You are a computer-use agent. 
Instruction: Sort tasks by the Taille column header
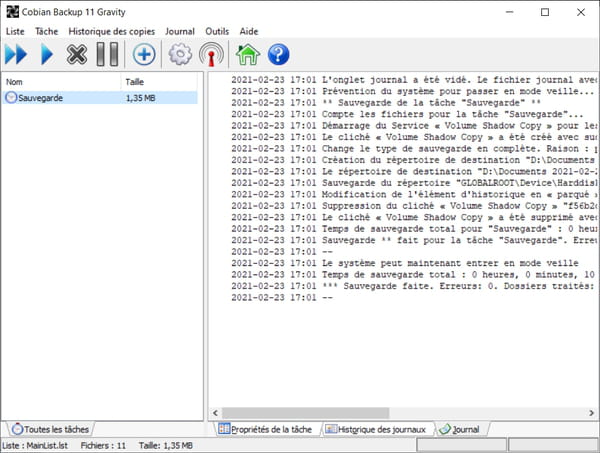coord(160,82)
